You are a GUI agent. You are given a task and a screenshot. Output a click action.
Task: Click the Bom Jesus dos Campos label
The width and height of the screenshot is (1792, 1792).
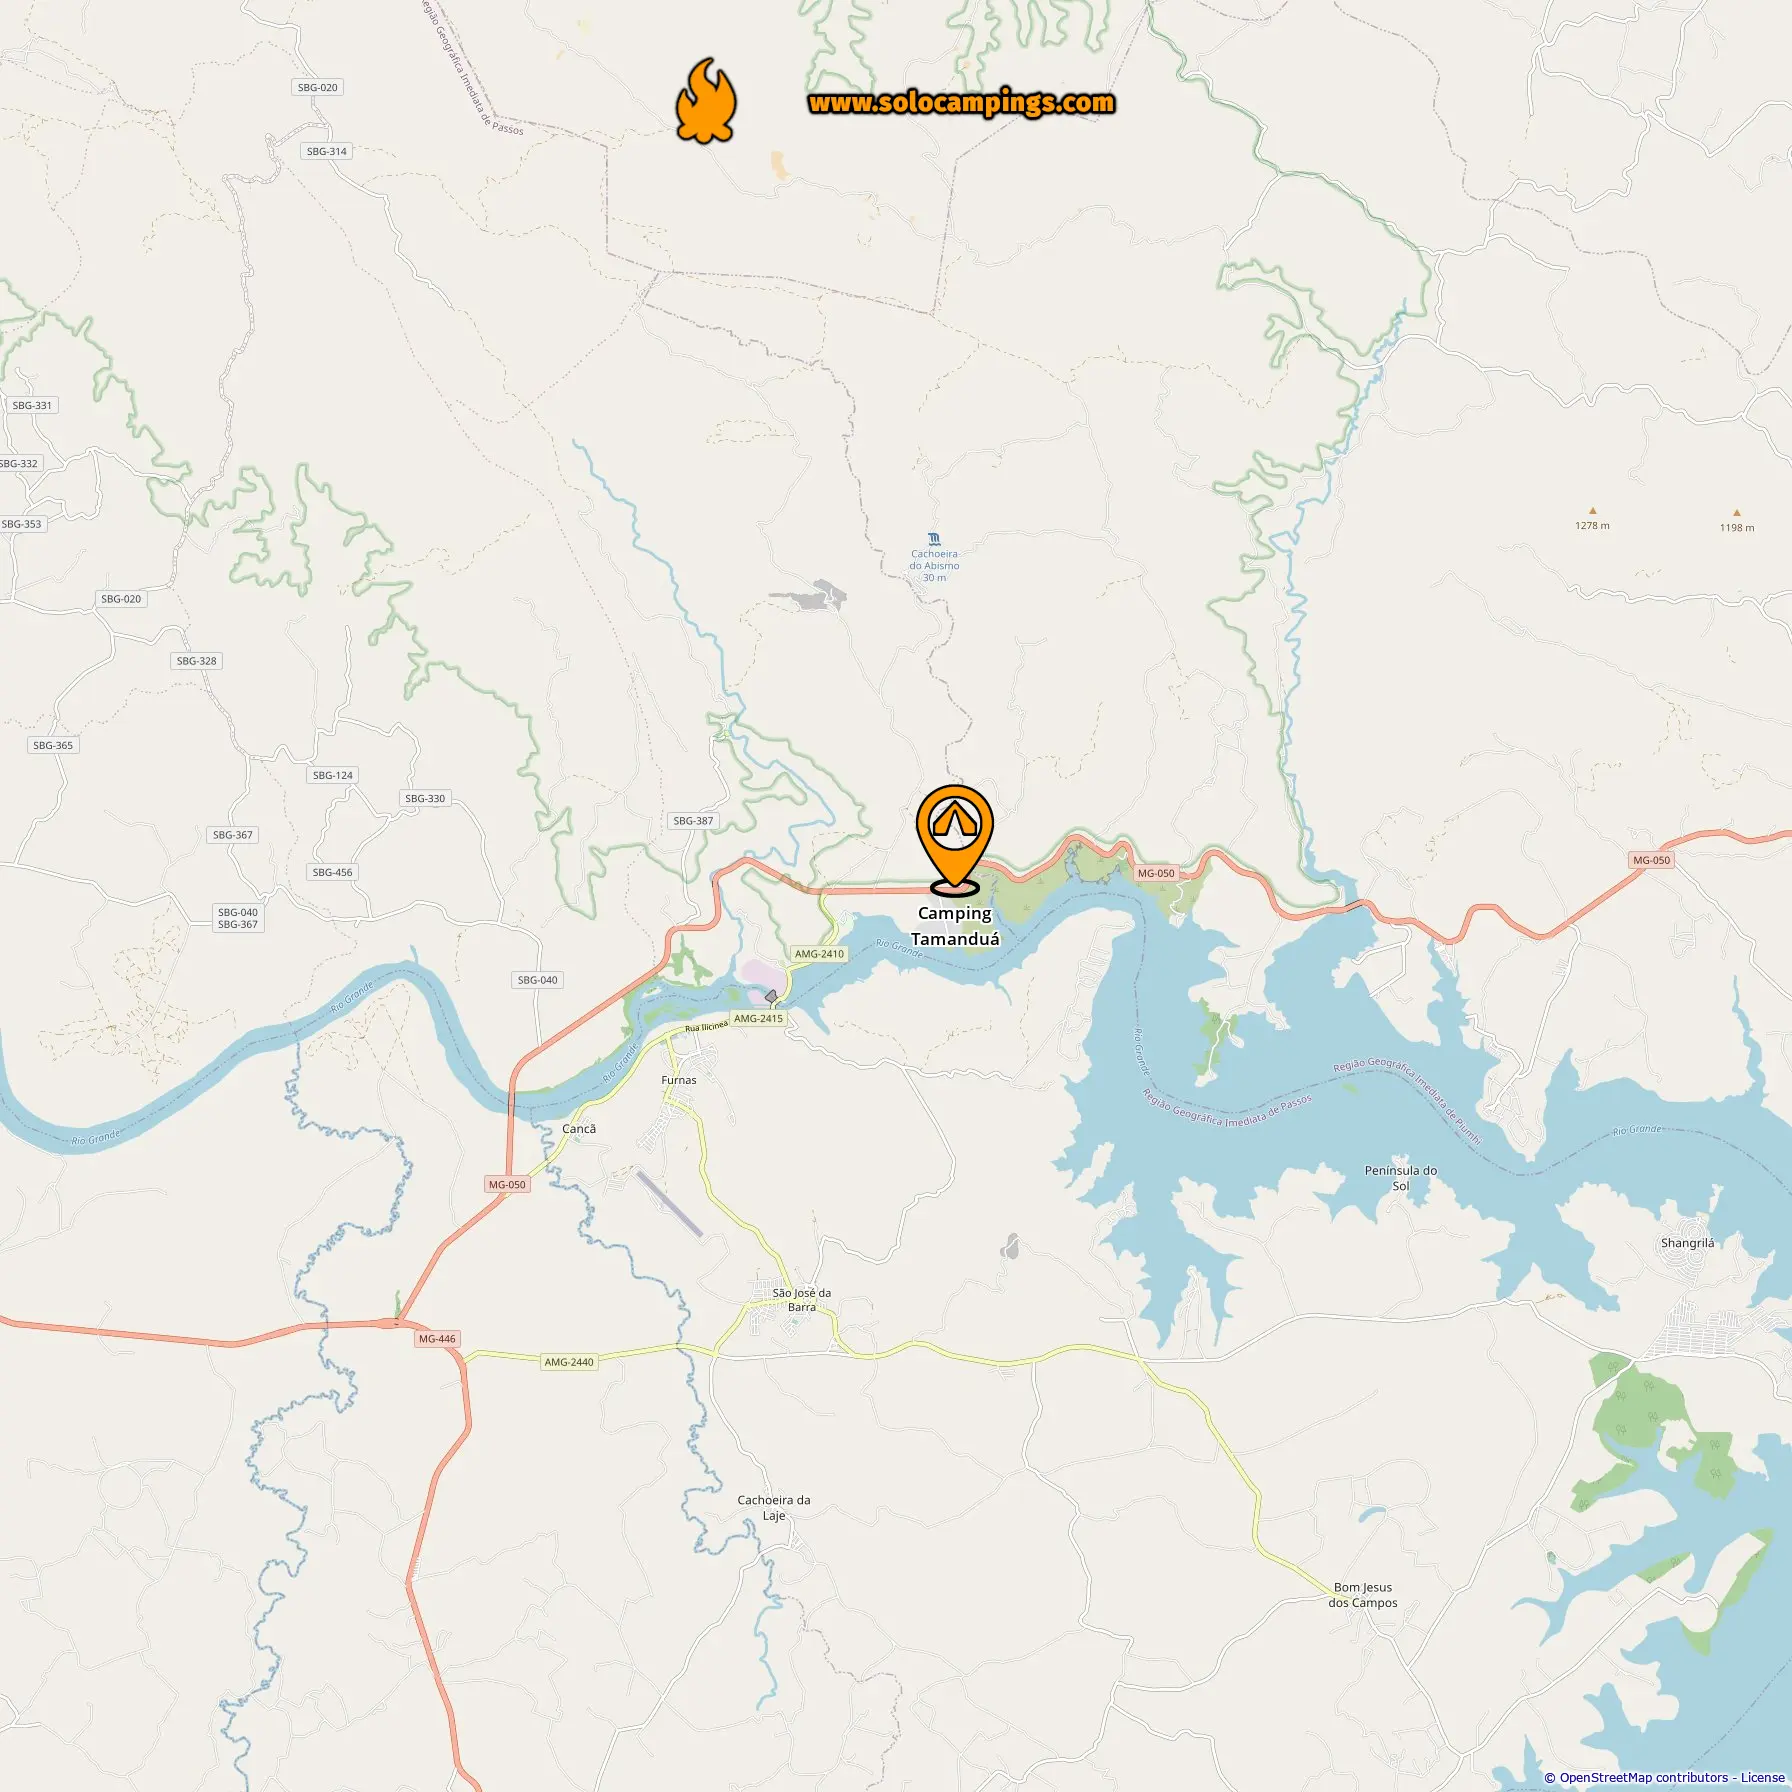pyautogui.click(x=1363, y=1595)
